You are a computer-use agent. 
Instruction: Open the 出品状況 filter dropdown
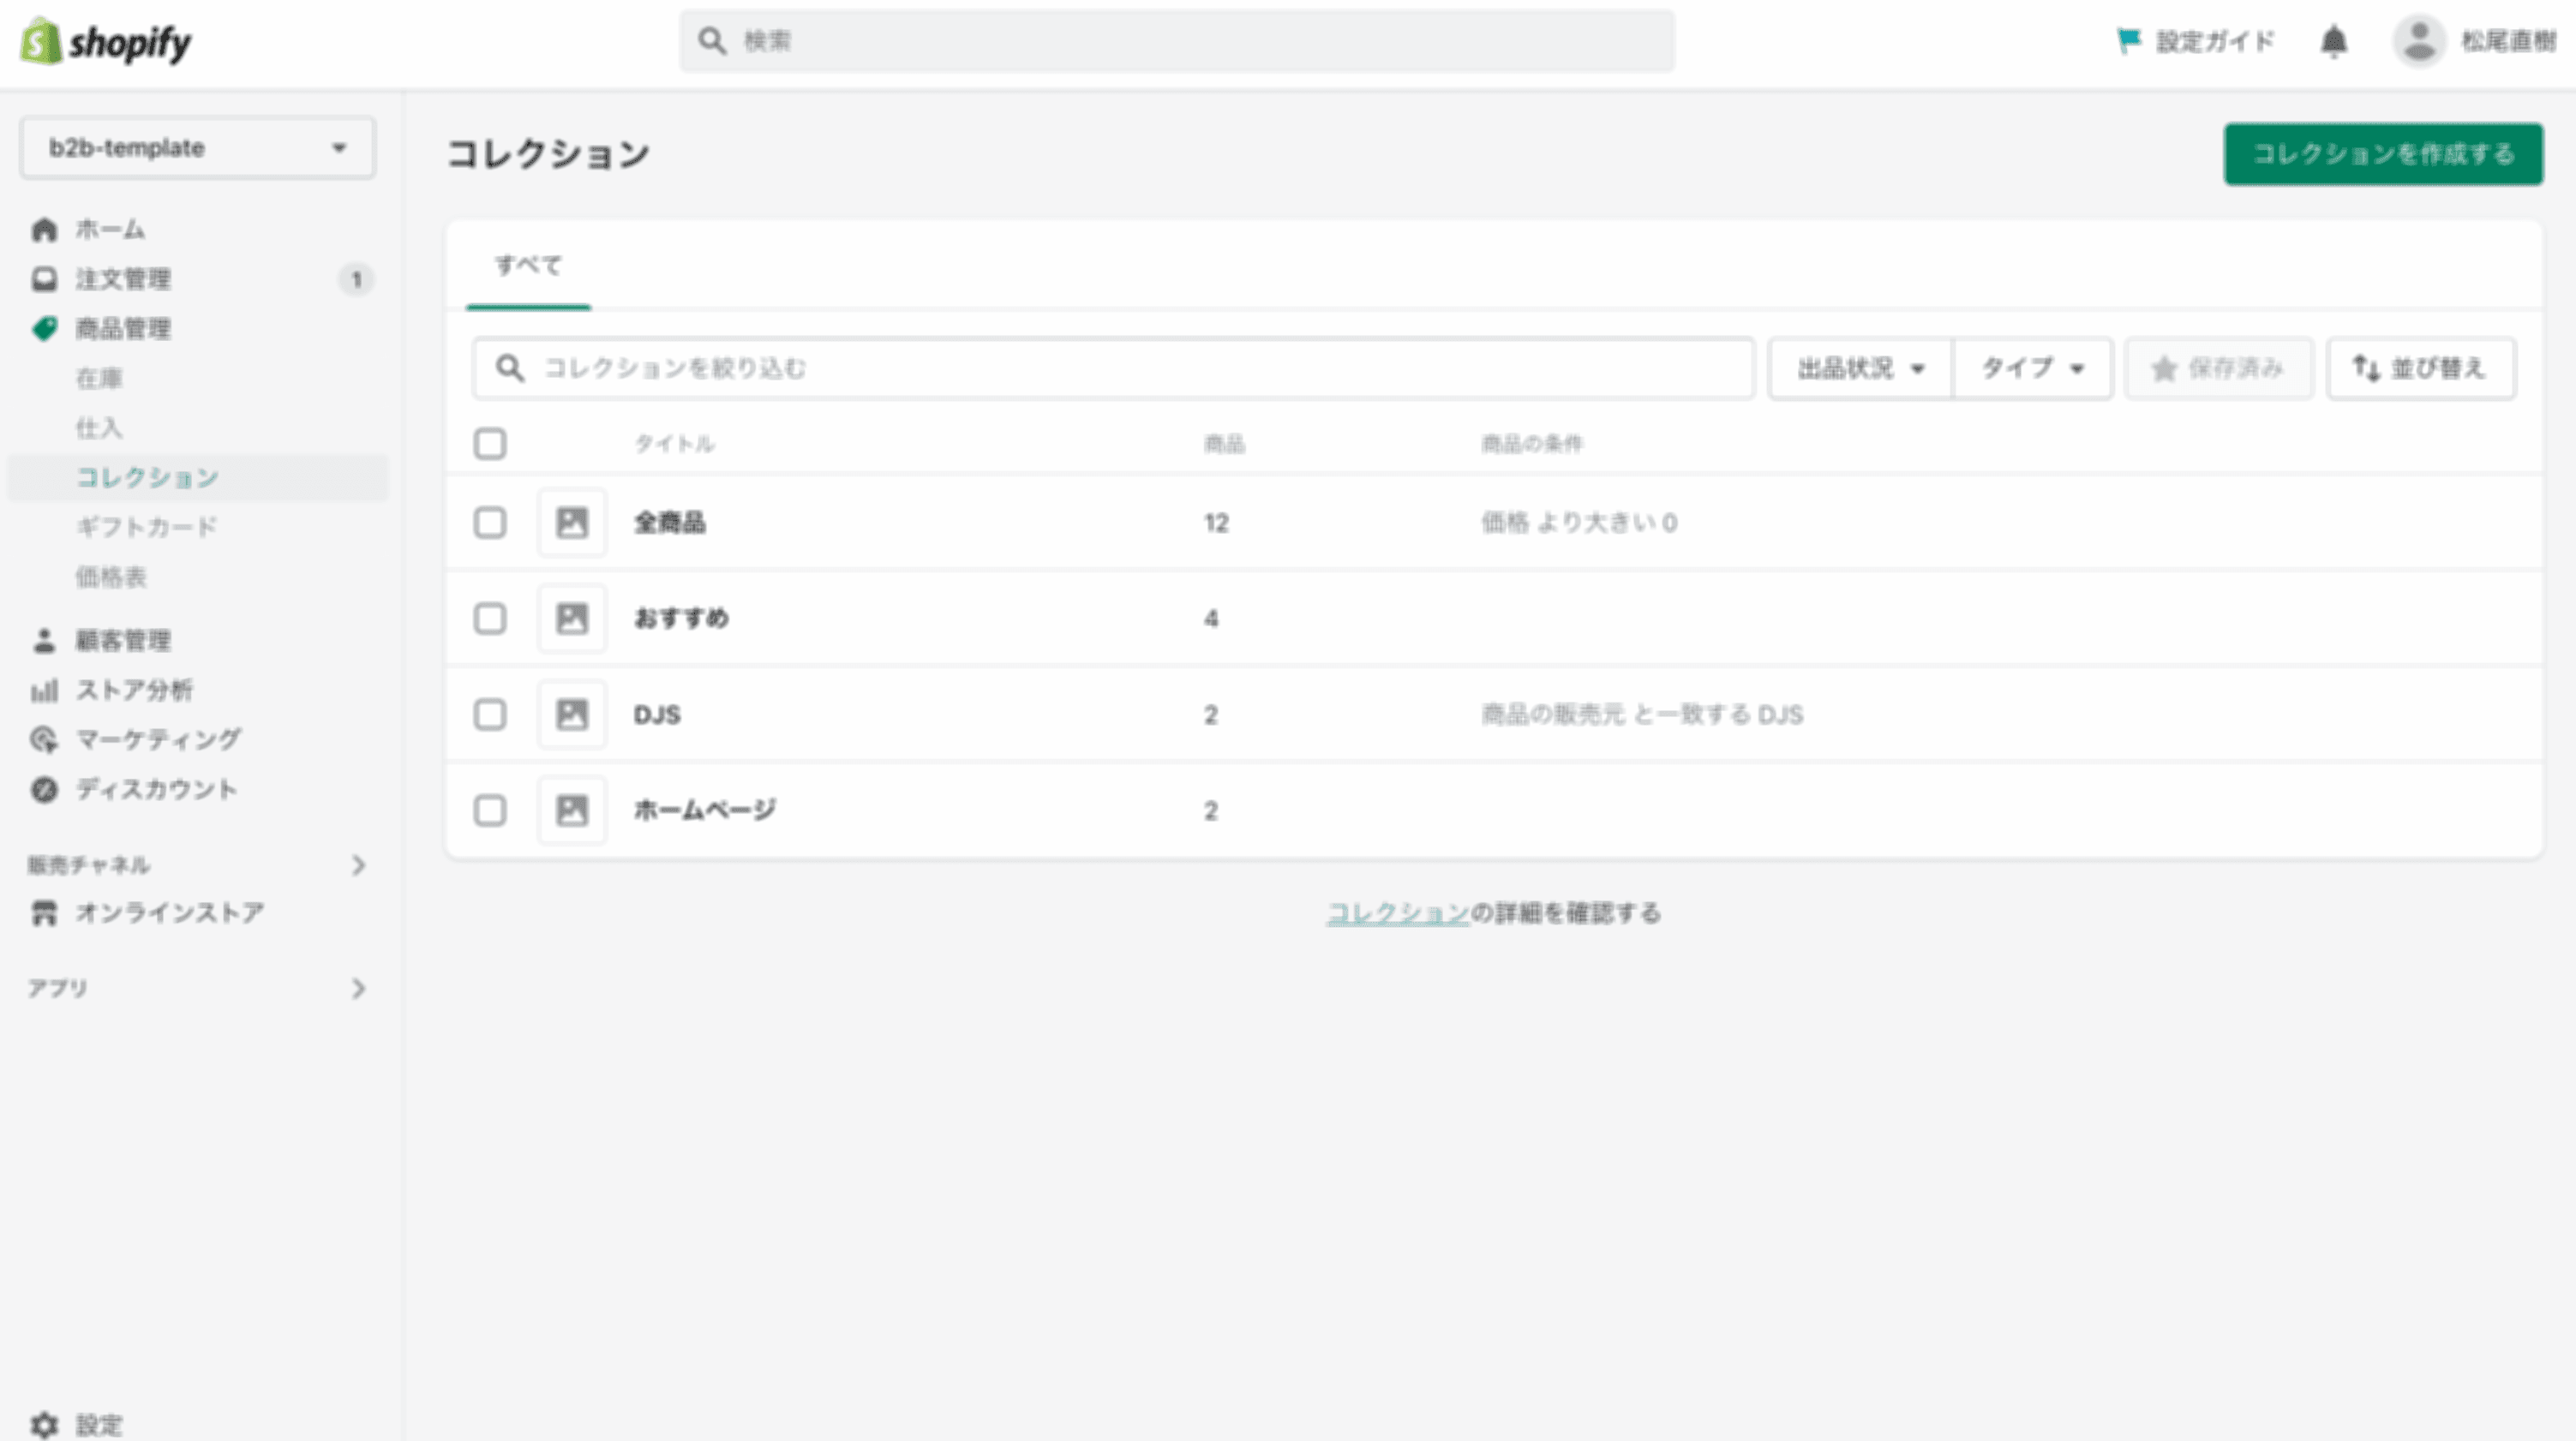(x=1860, y=369)
